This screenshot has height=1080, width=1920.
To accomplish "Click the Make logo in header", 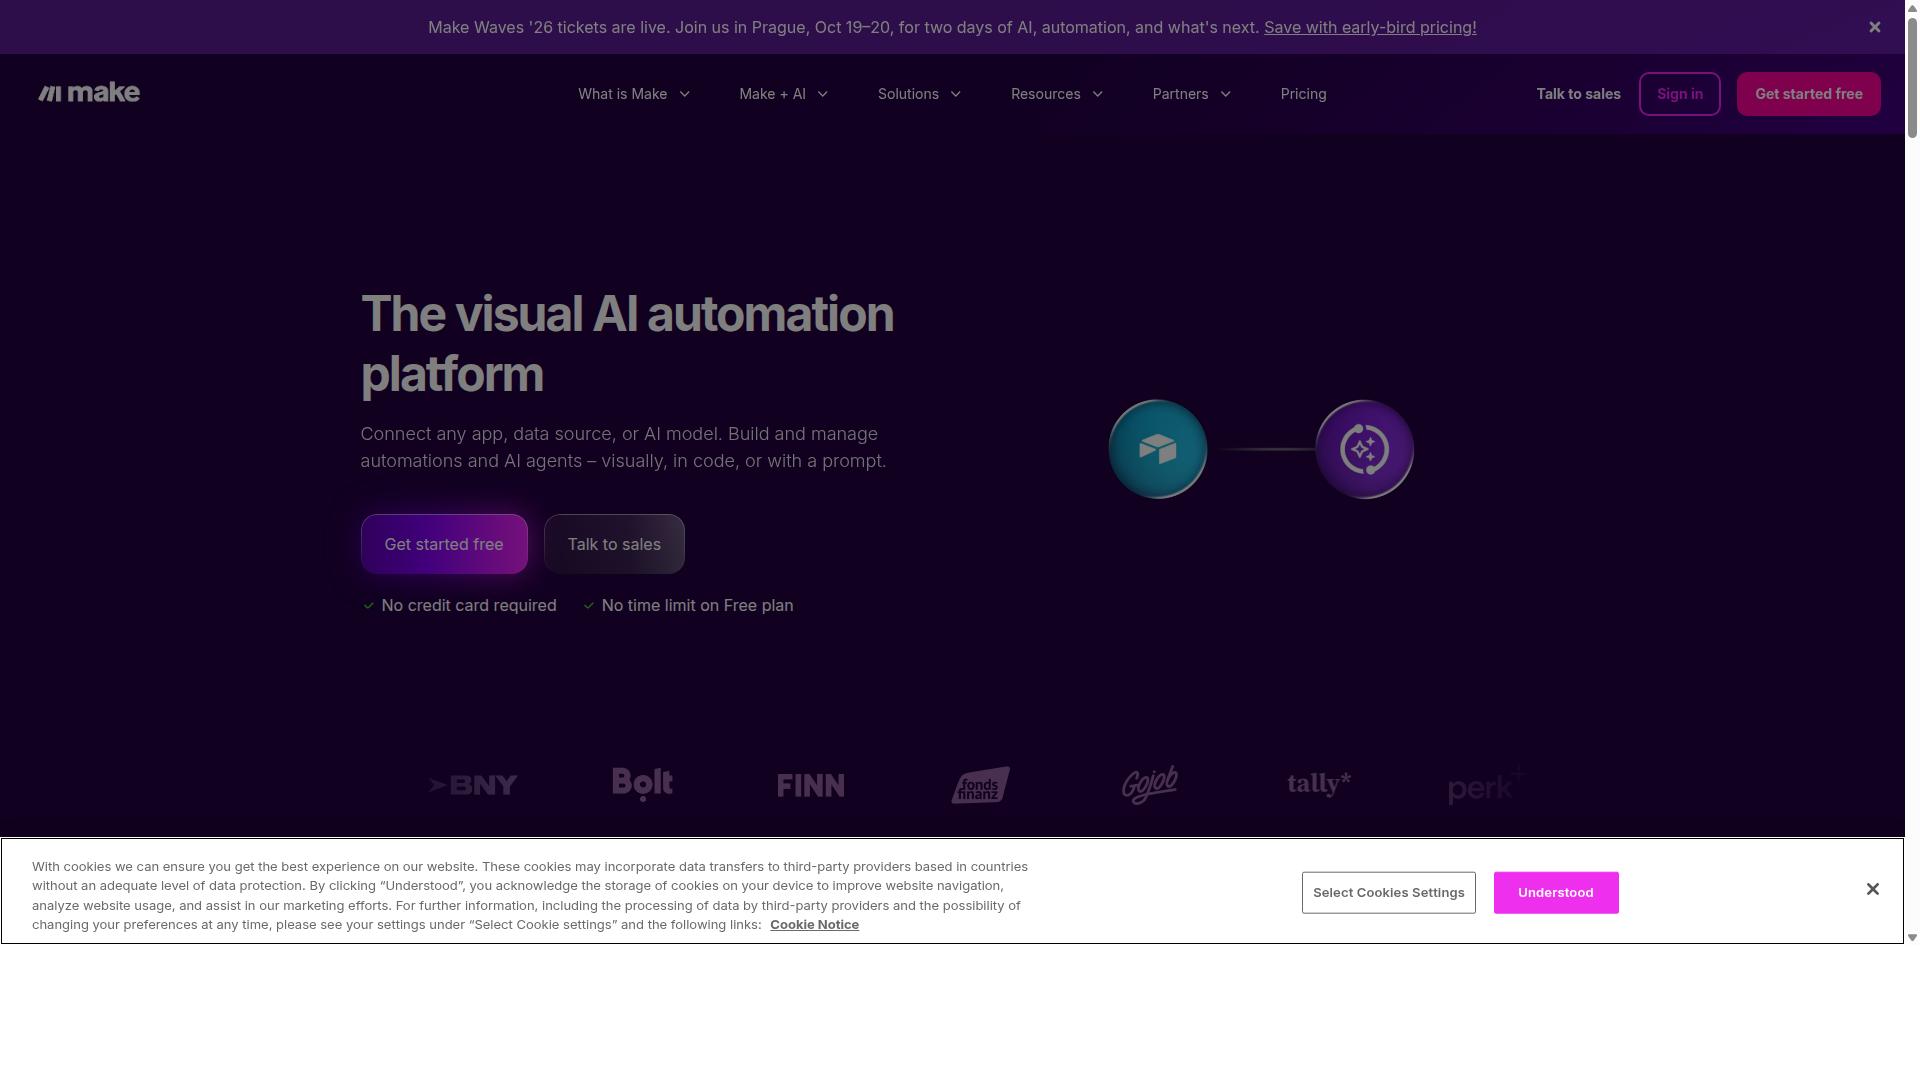I will [x=89, y=93].
